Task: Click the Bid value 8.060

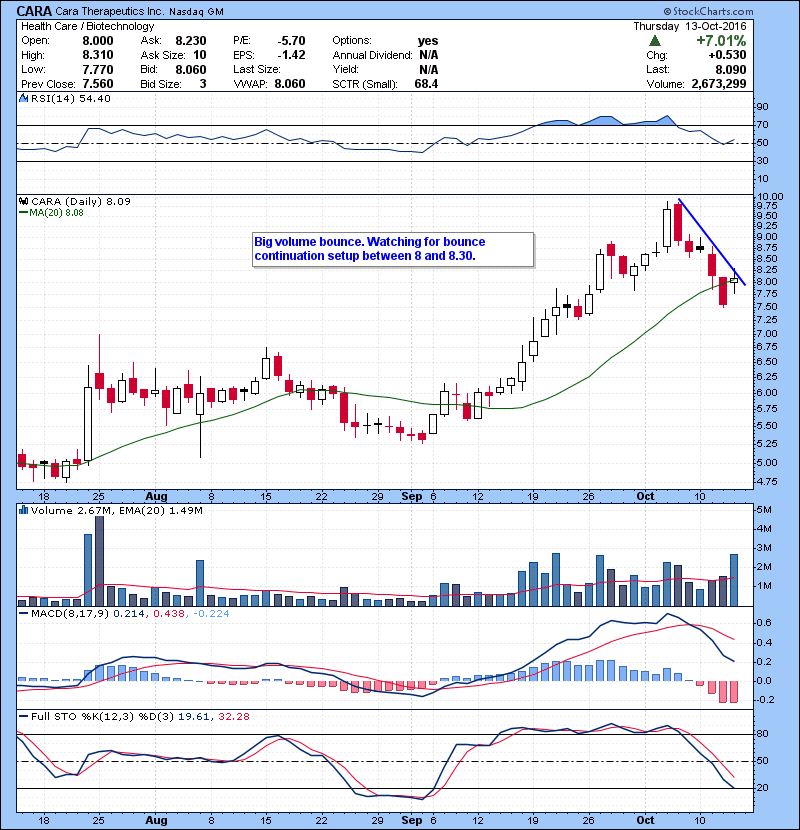Action: click(x=191, y=69)
